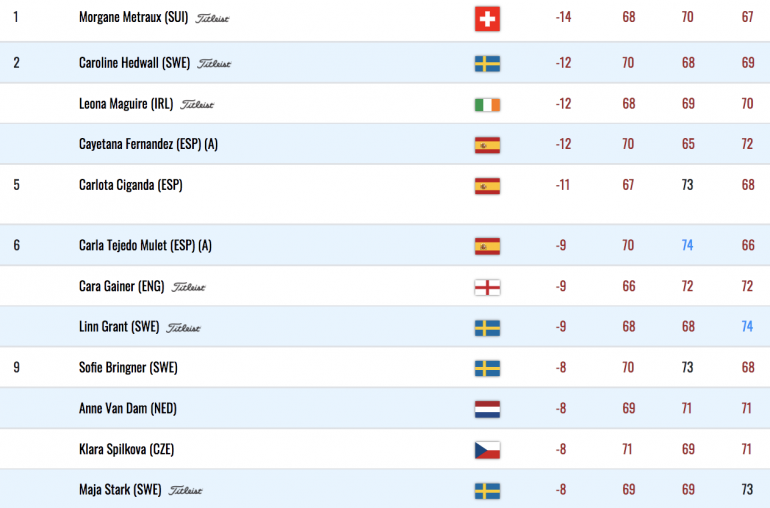Viewport: 770px width, 508px height.
Task: Click Carla Tejedo Mulet's blue 74 score
Action: (688, 245)
